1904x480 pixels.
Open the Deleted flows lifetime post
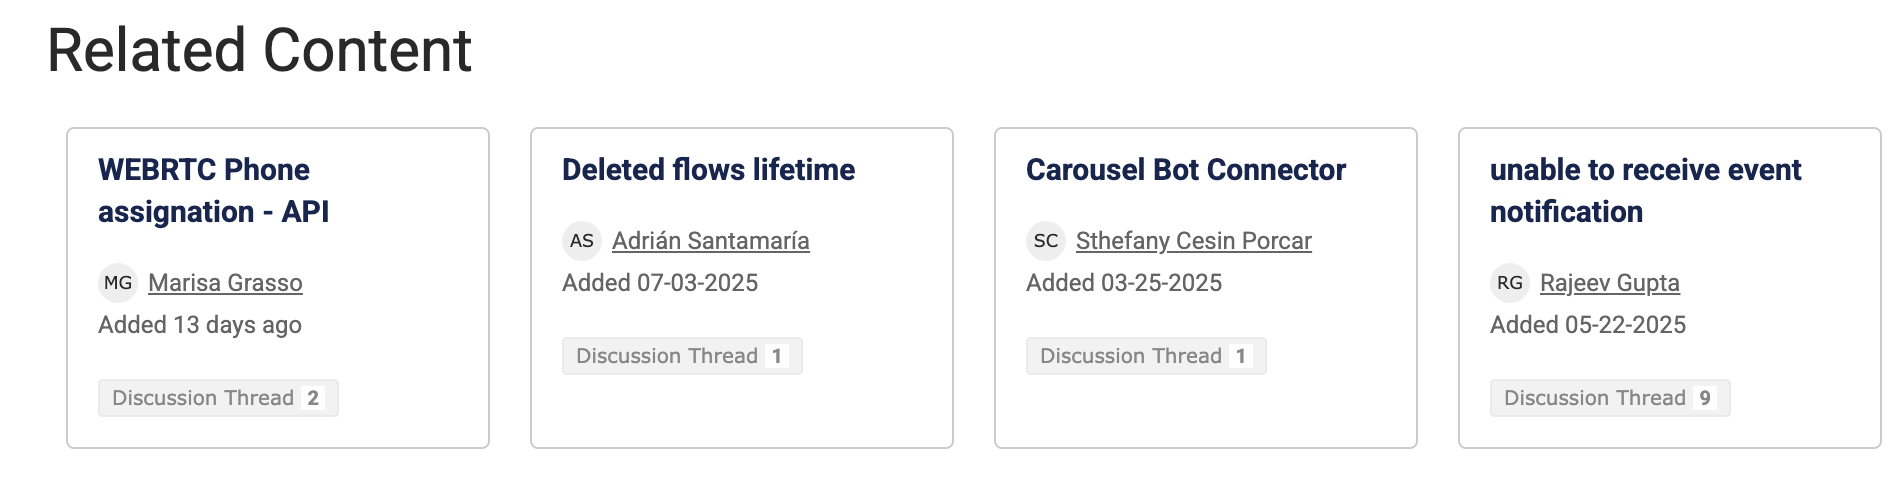(708, 170)
